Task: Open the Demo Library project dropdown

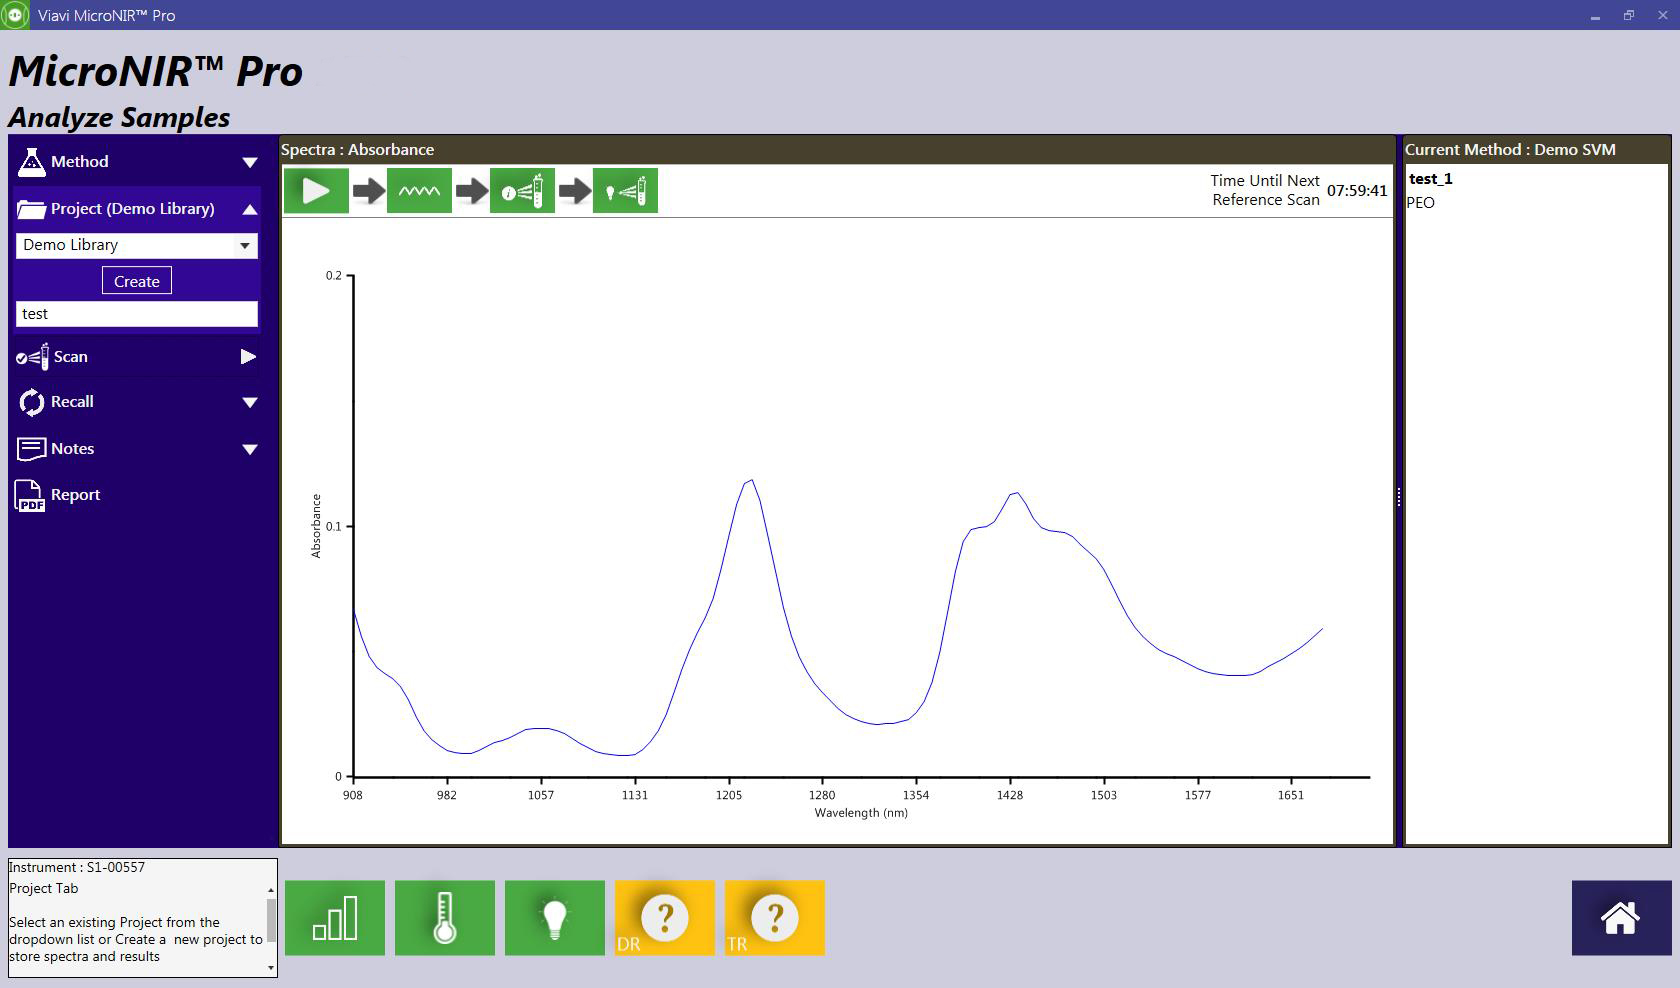Action: pos(136,245)
